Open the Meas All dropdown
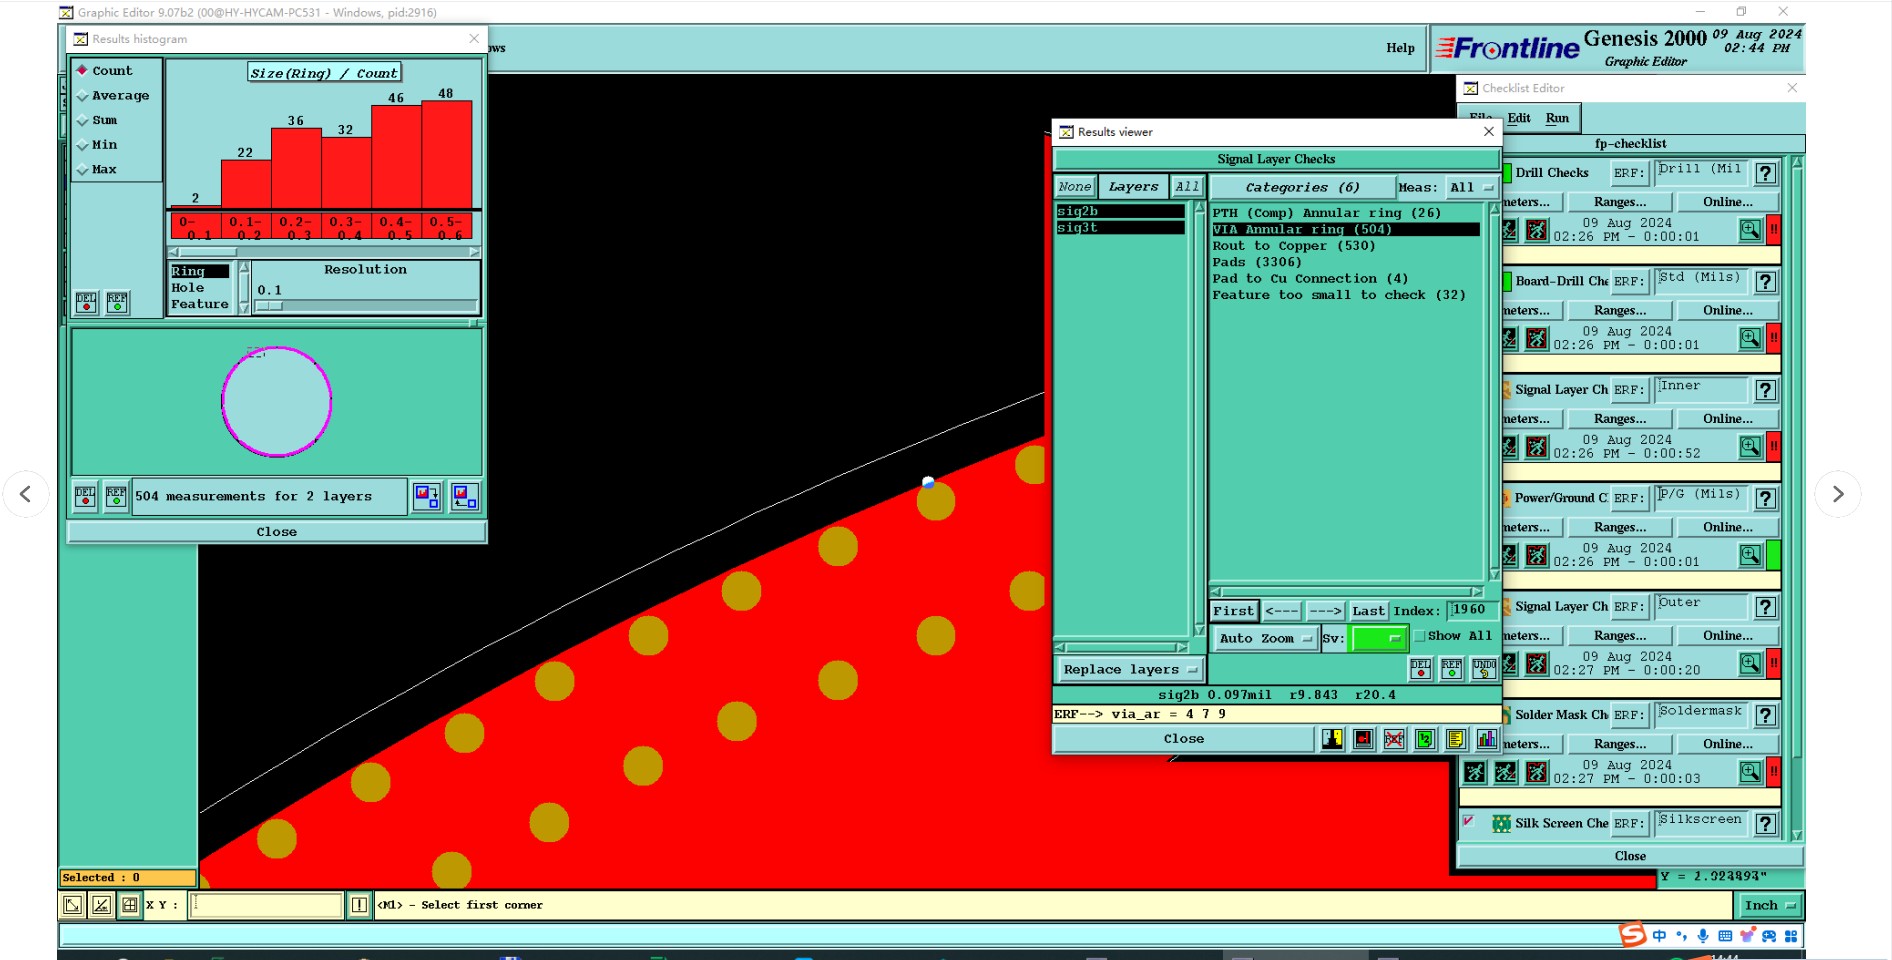 (1472, 187)
